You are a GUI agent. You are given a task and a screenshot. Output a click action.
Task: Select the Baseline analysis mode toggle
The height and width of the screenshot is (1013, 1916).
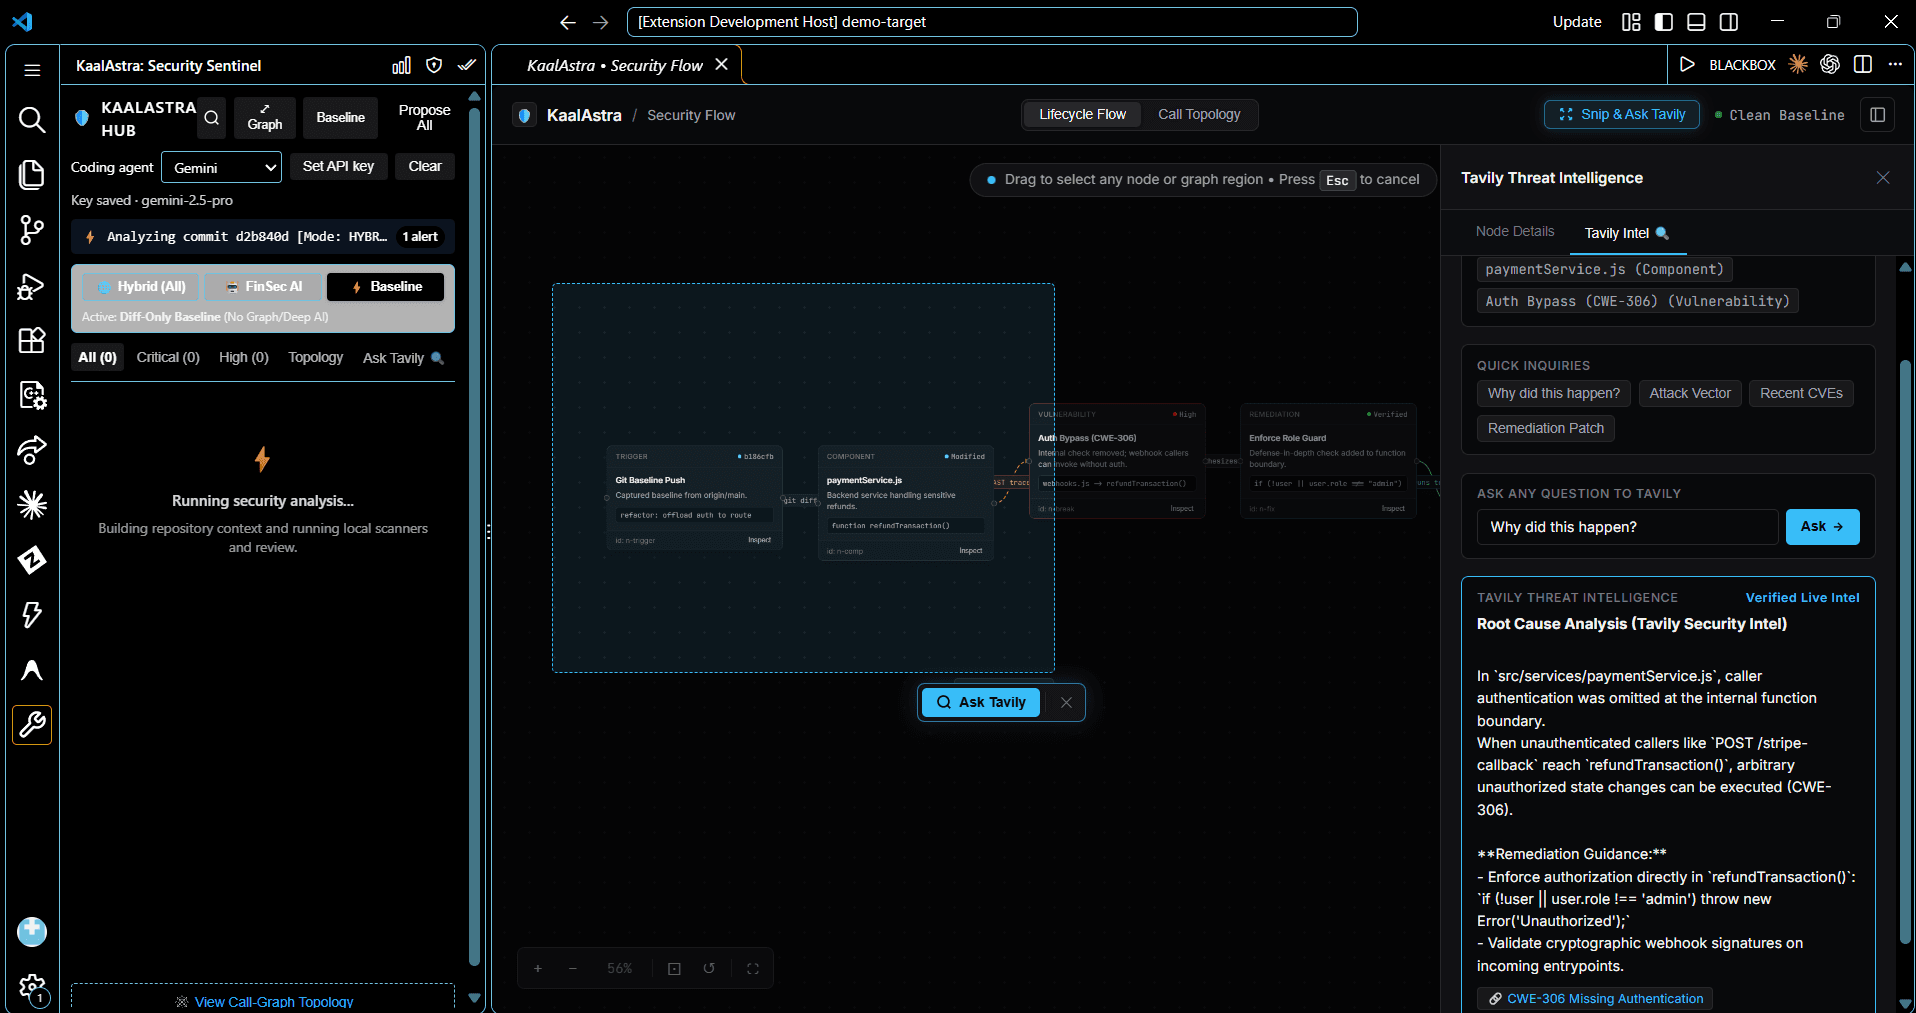[386, 287]
